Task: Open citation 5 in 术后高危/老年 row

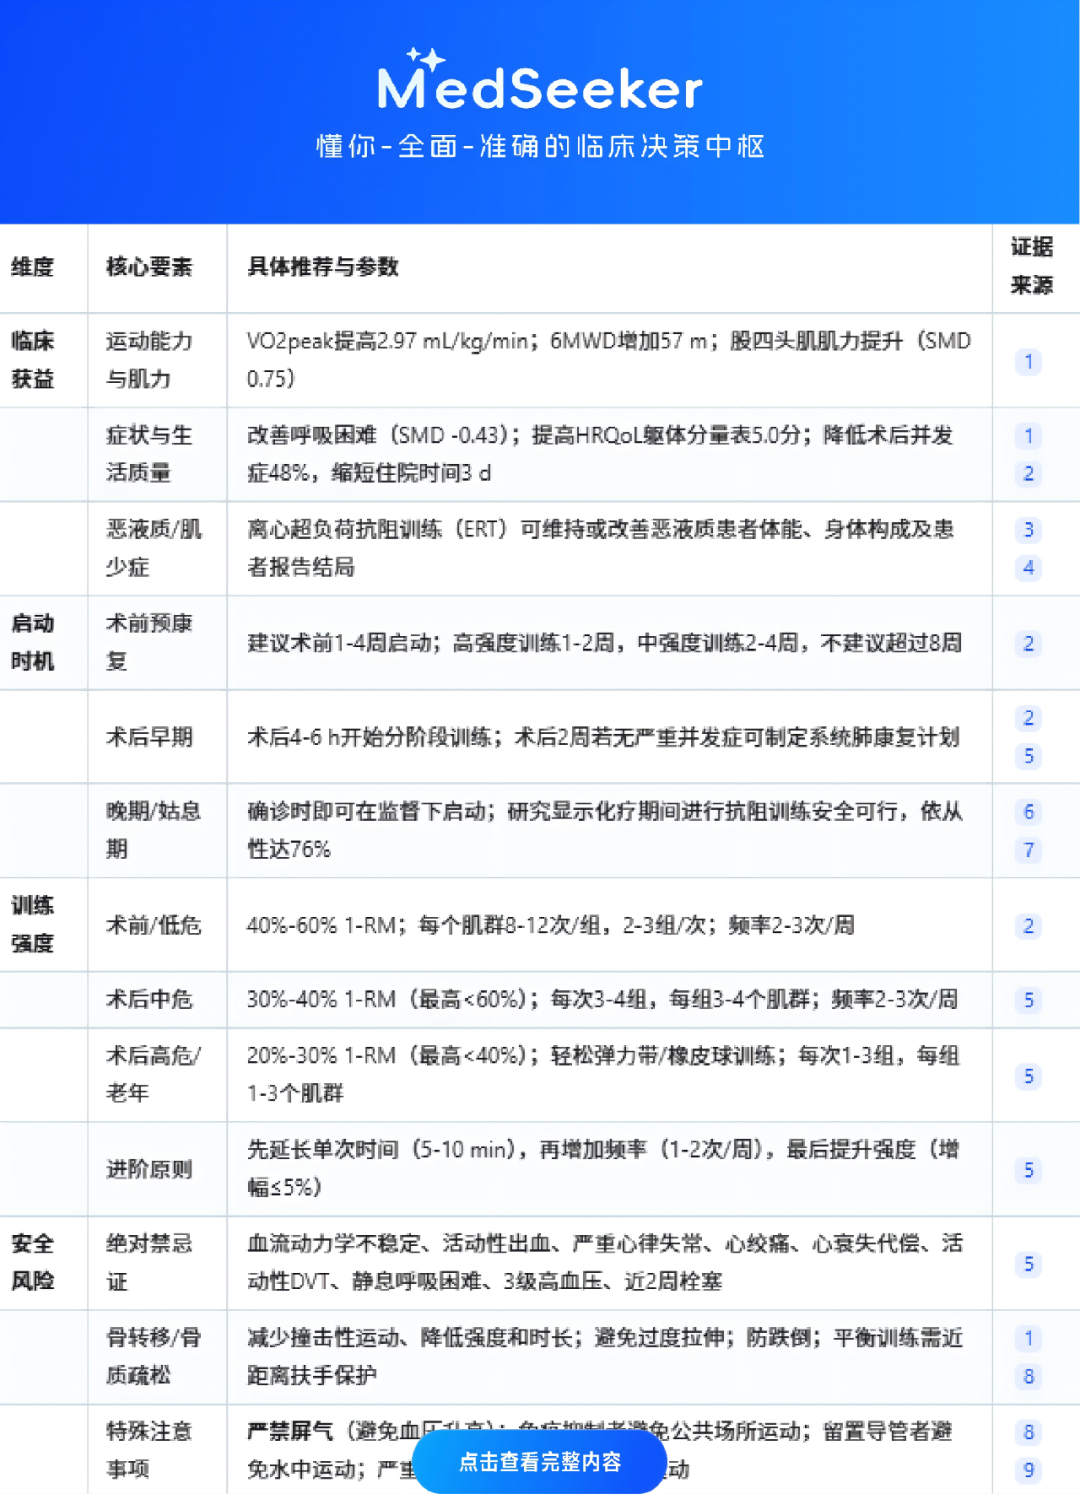Action: click(x=1028, y=1076)
